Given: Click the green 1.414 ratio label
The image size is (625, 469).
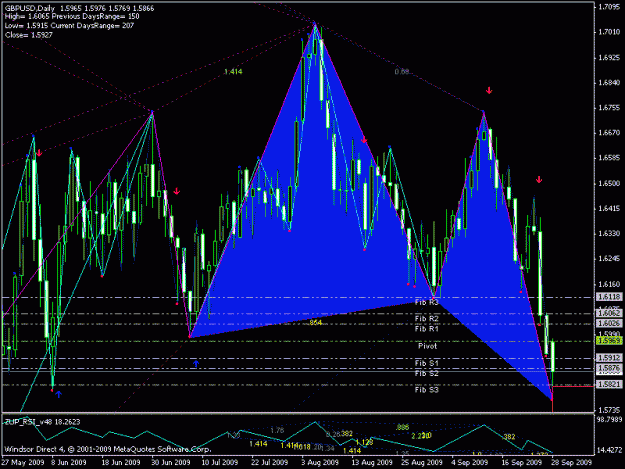Looking at the screenshot, I should (233, 72).
